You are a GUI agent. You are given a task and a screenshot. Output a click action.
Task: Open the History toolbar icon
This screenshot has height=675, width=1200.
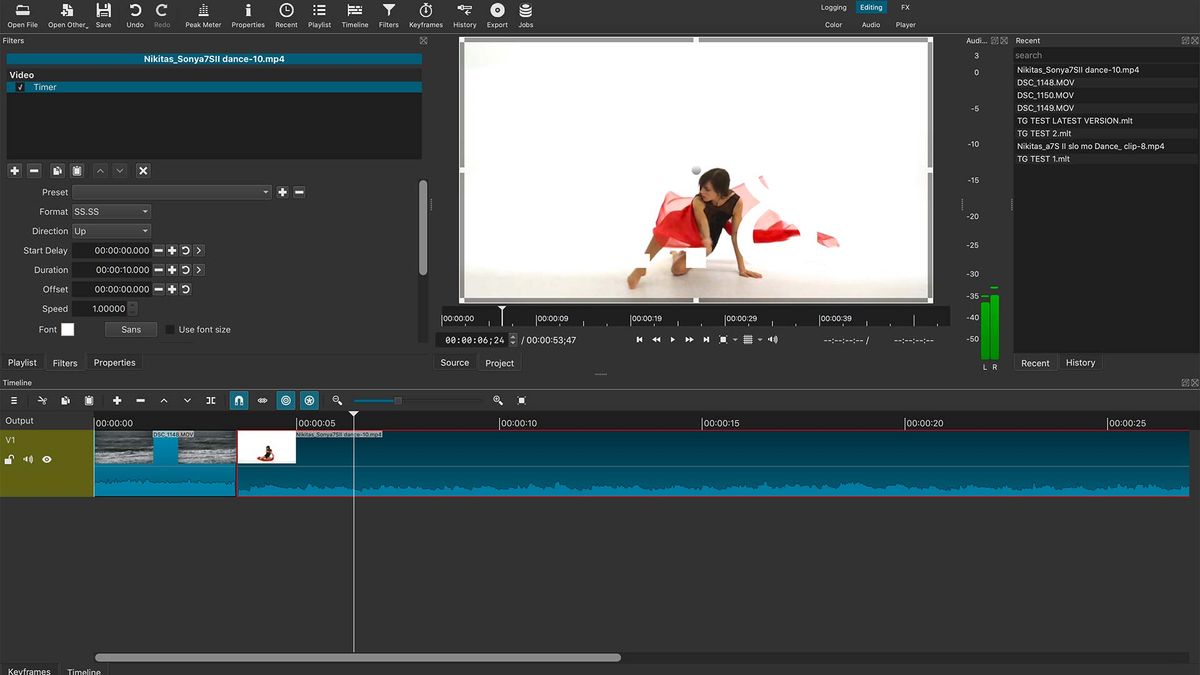pos(464,15)
